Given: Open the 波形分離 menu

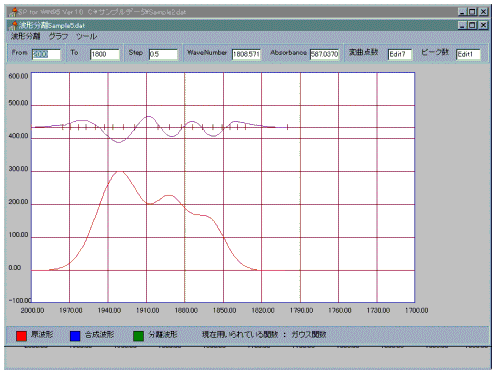Looking at the screenshot, I should 25,36.
